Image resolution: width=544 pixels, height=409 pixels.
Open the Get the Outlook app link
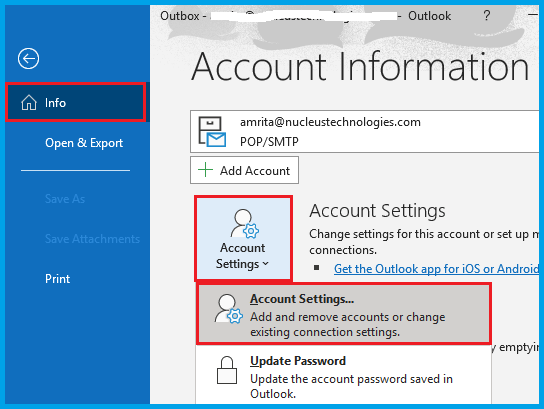click(436, 269)
